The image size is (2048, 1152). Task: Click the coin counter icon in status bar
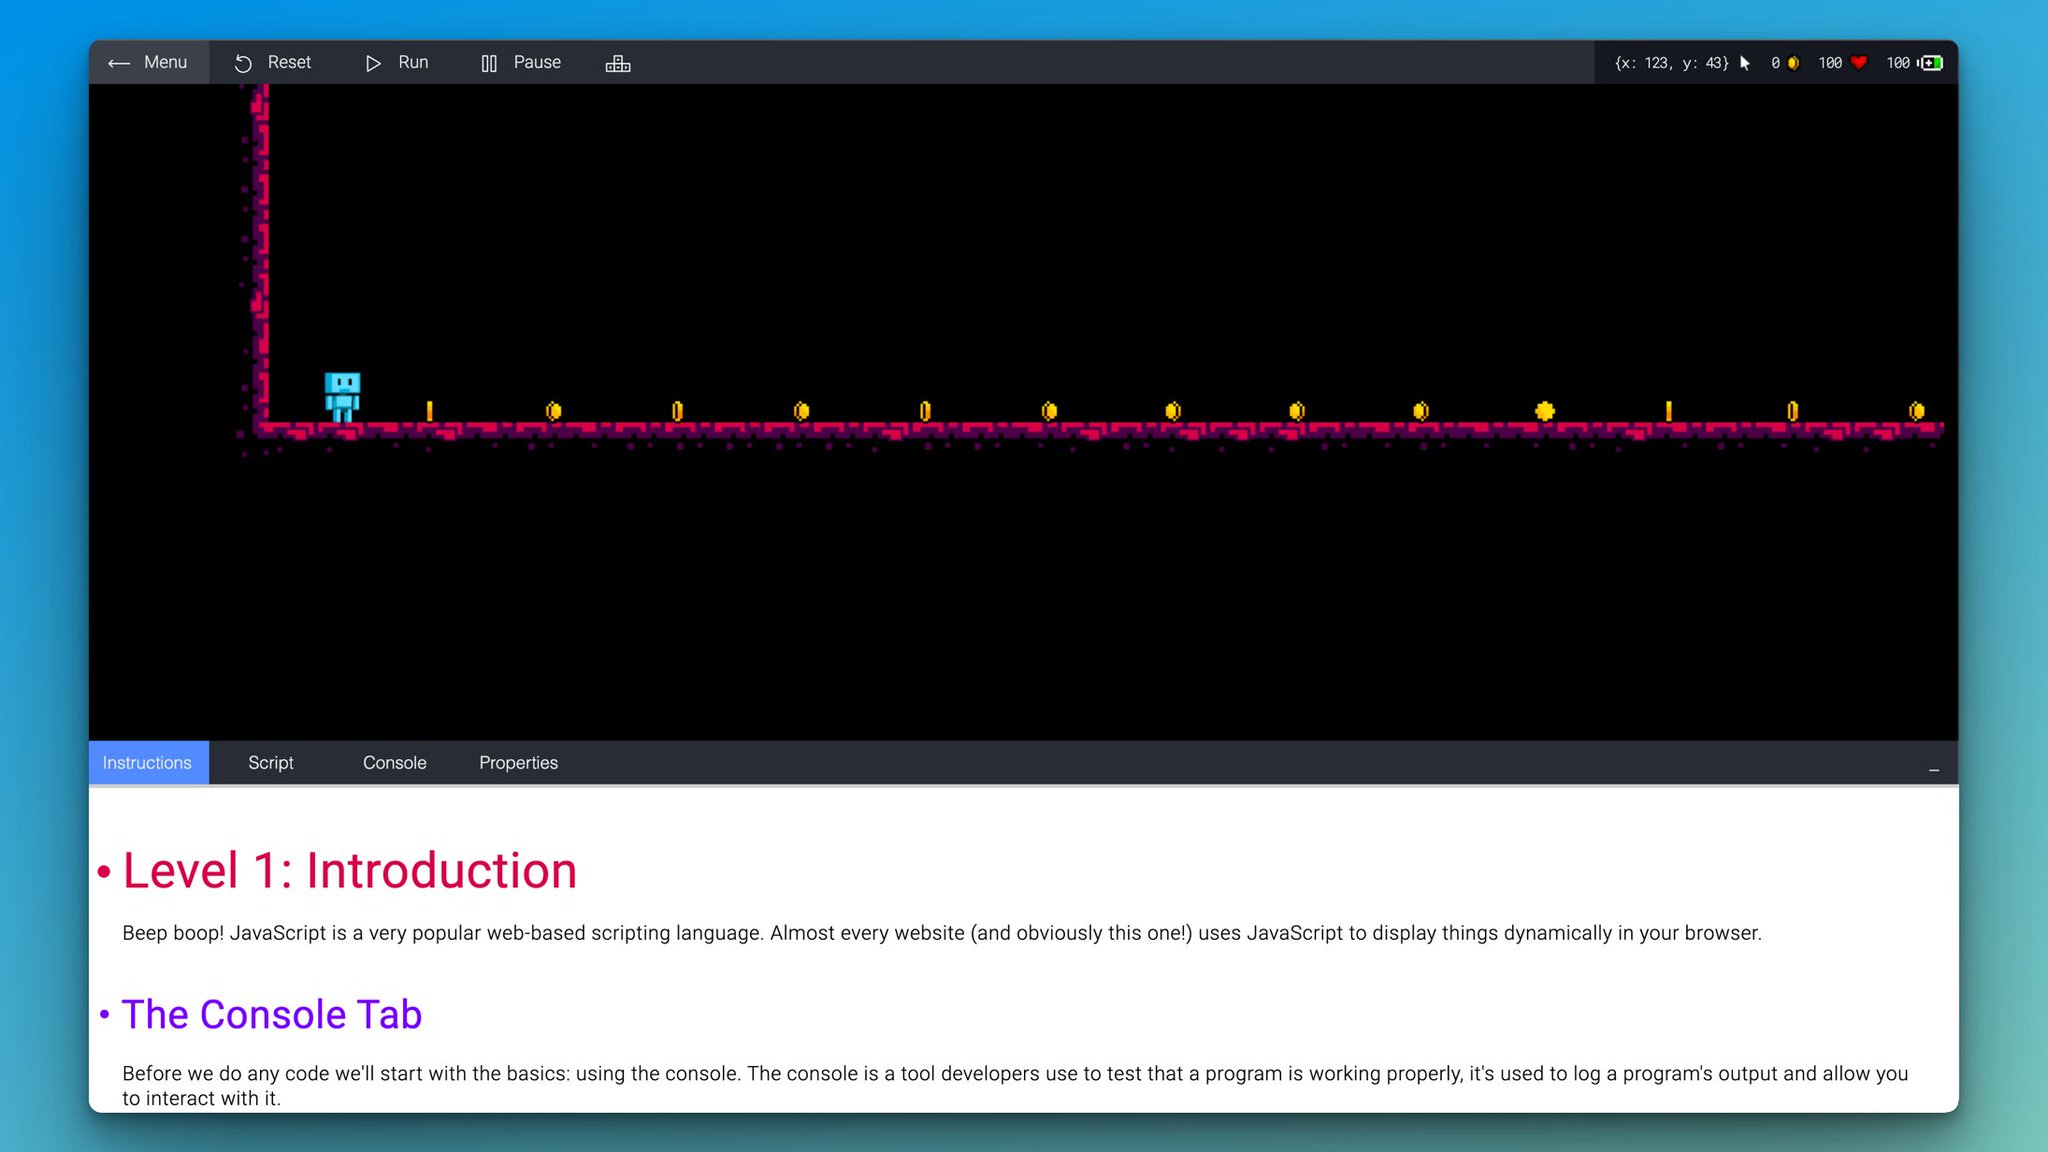pyautogui.click(x=1793, y=63)
